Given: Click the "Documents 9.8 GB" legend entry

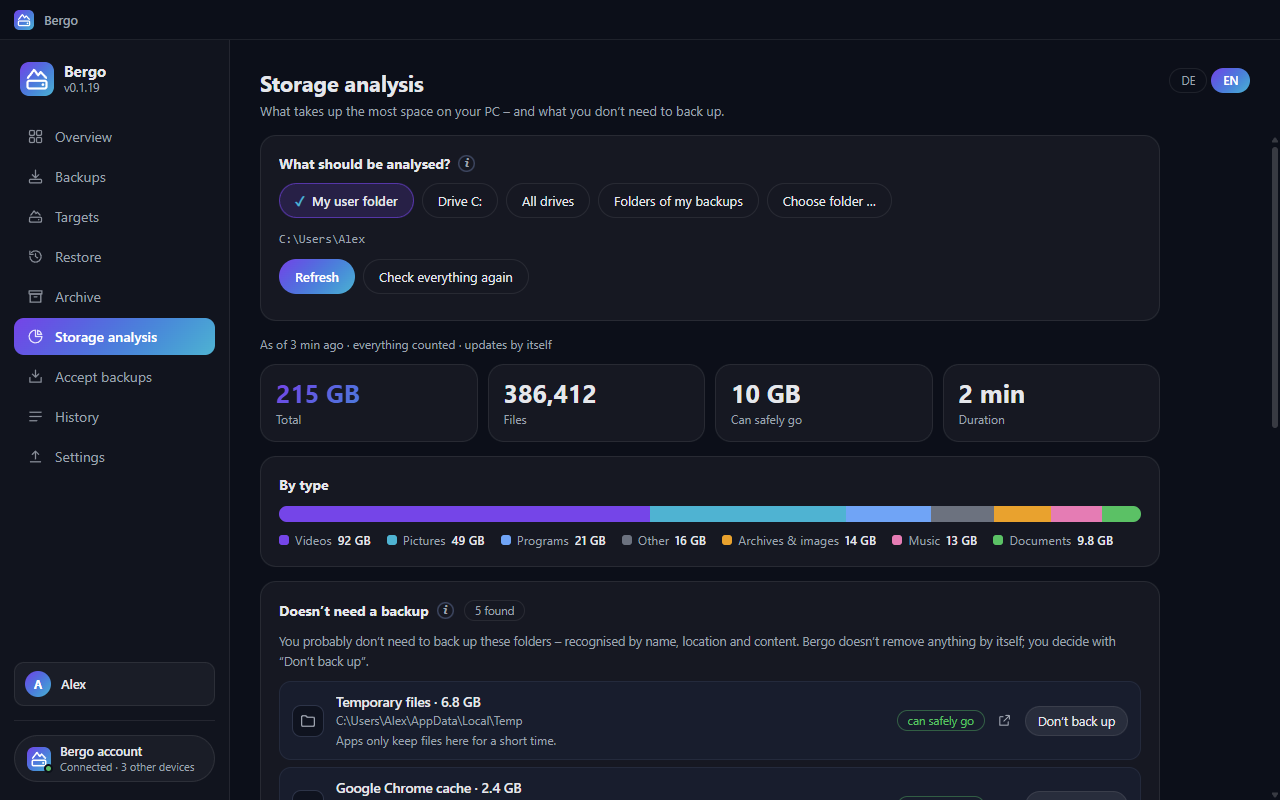Looking at the screenshot, I should tap(1053, 540).
